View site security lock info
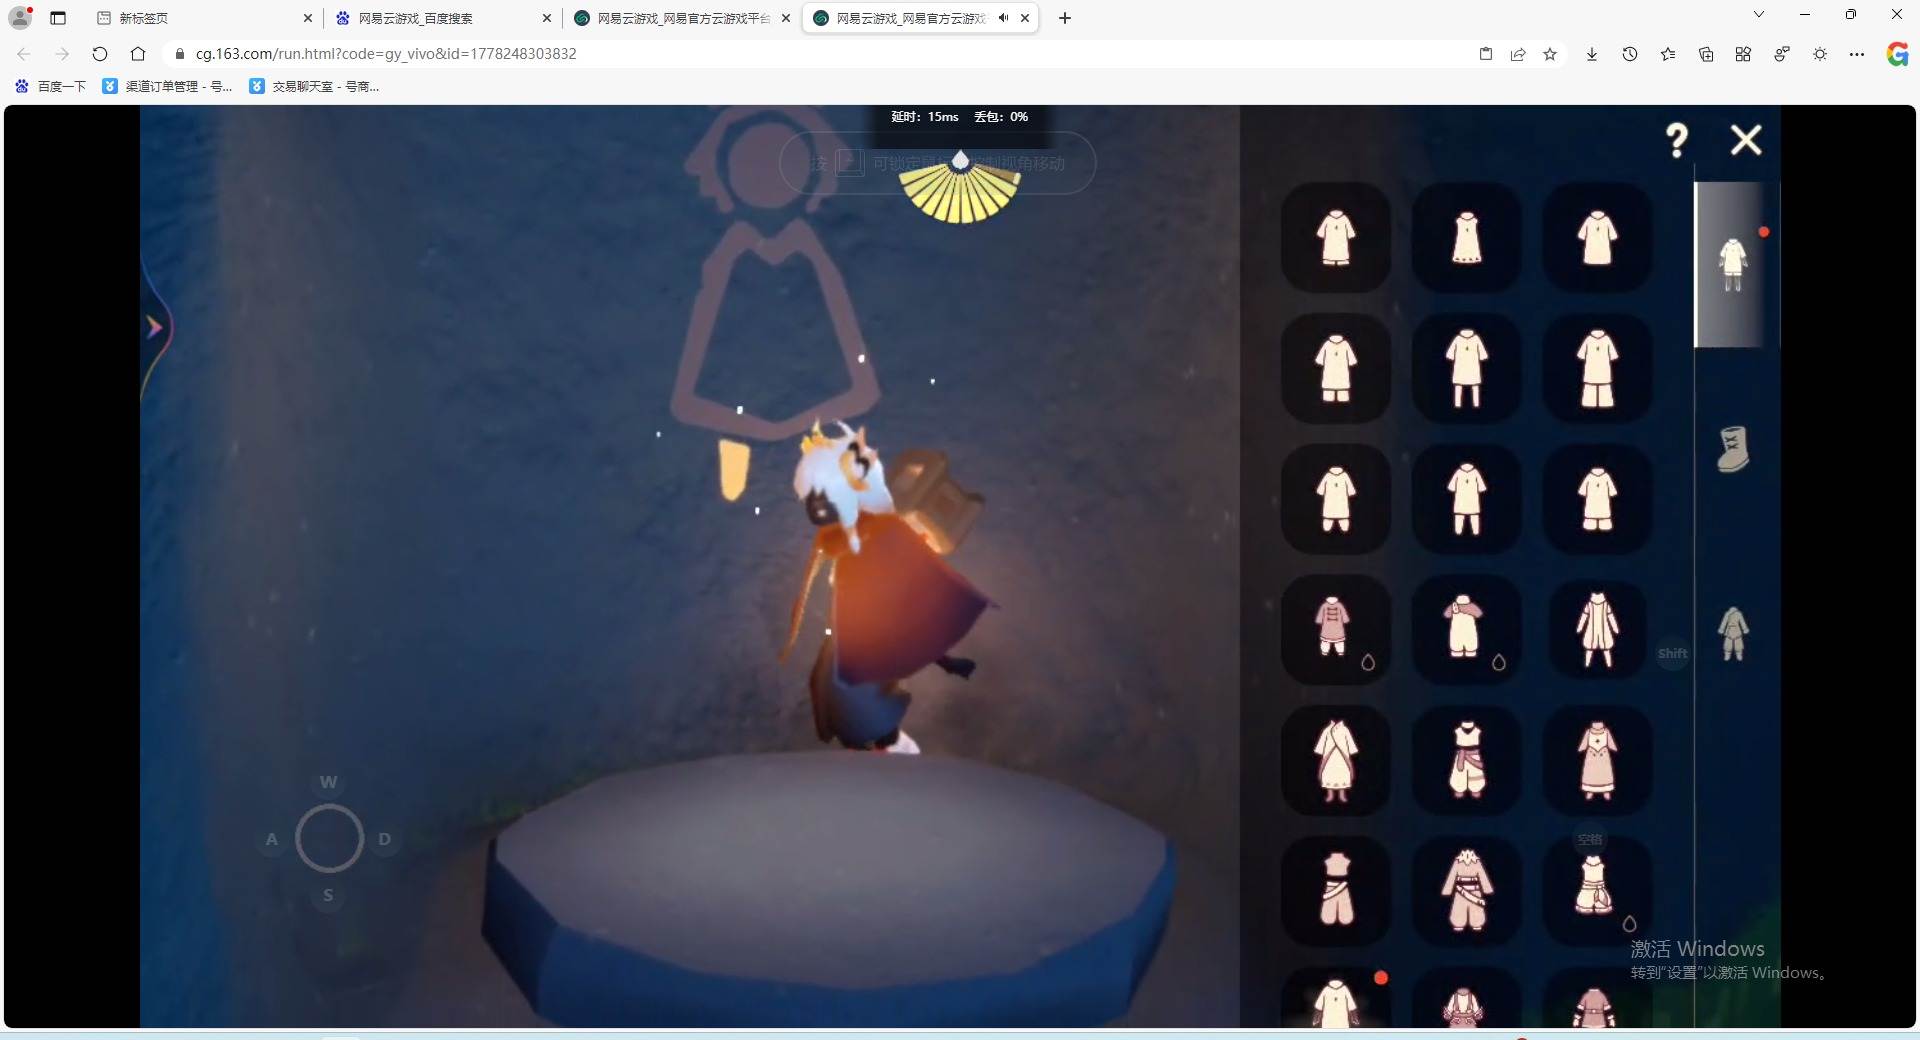The image size is (1920, 1040). click(x=180, y=54)
